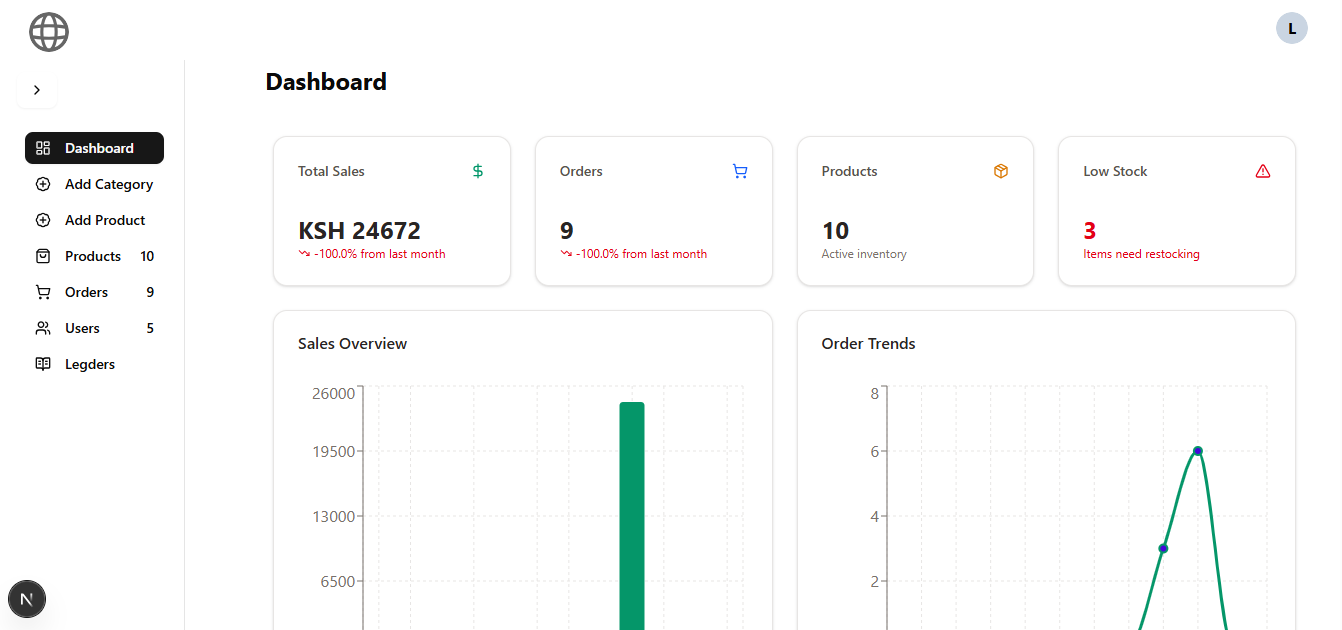Click the orange box icon on Products card
The width and height of the screenshot is (1342, 630).
(1001, 171)
